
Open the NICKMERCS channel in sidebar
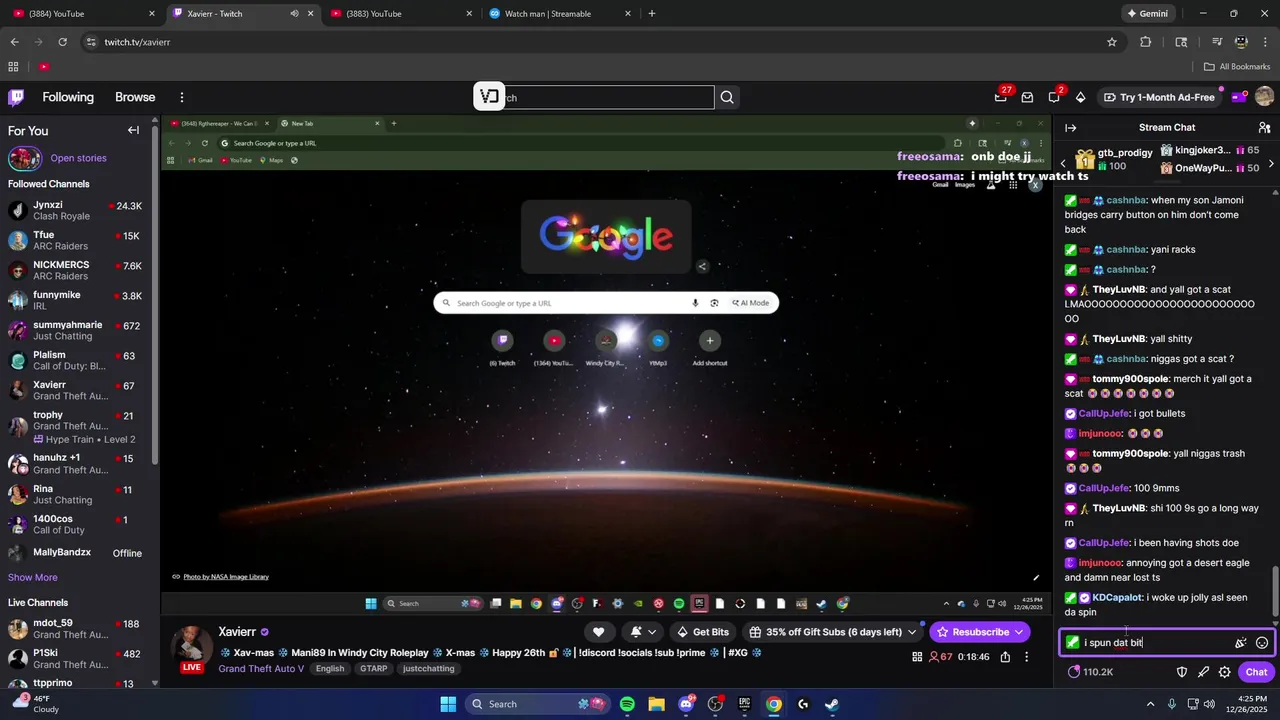[x=76, y=271]
